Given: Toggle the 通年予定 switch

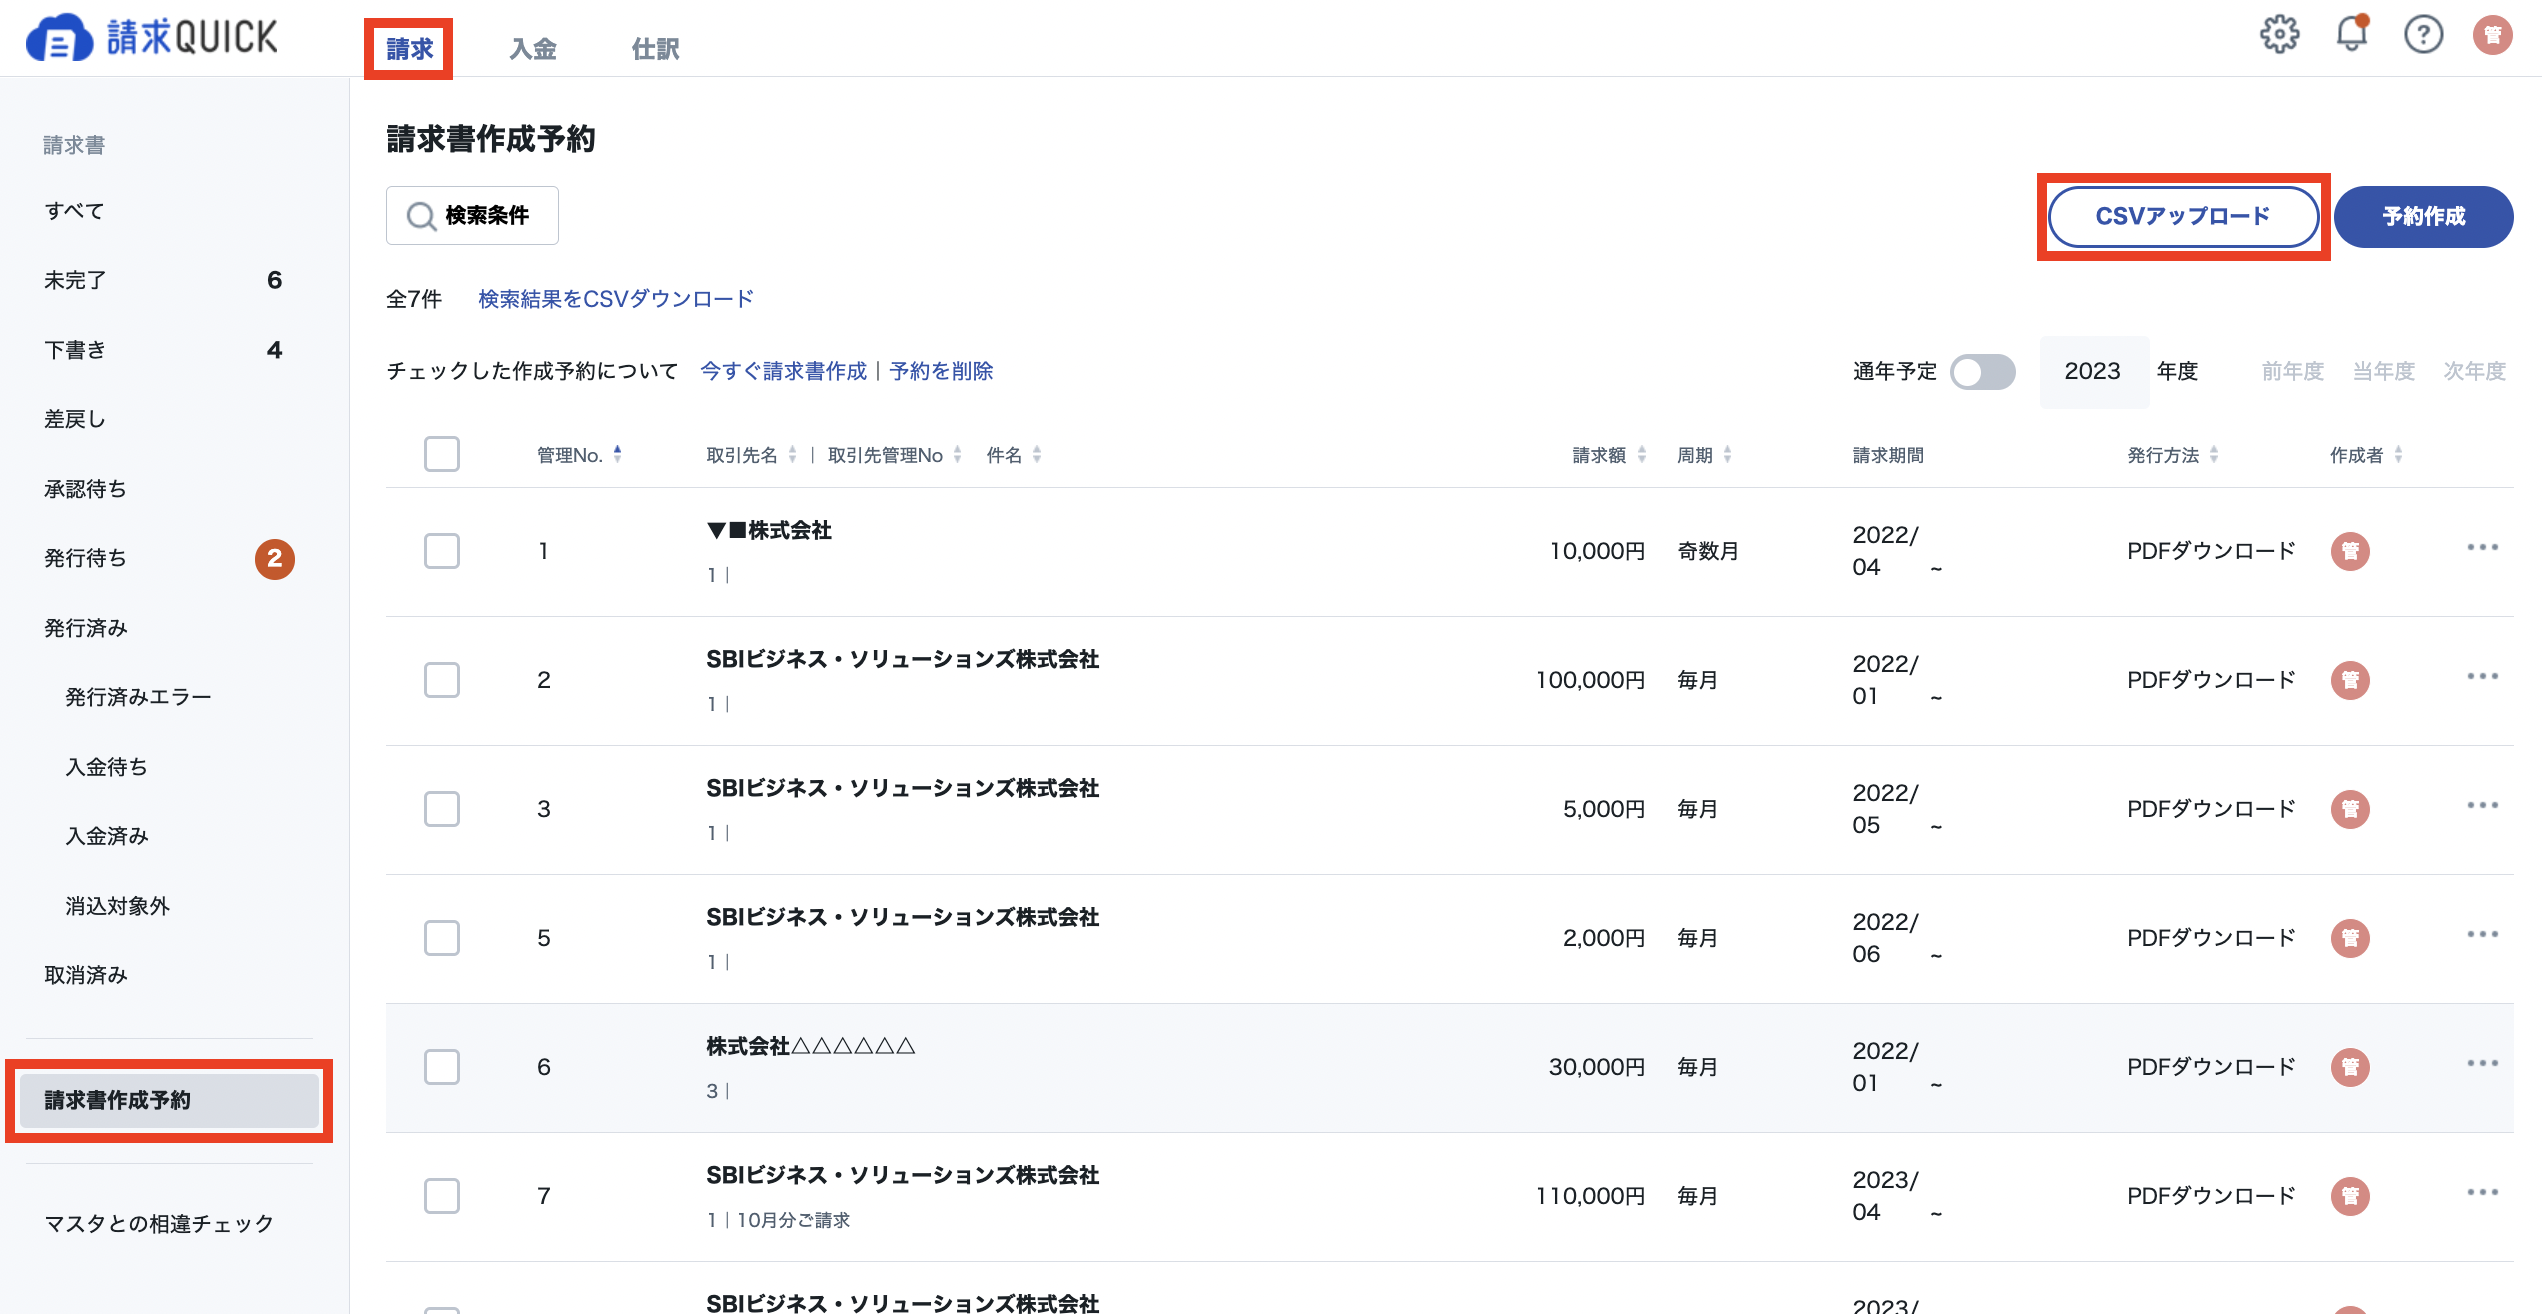Looking at the screenshot, I should pyautogui.click(x=1983, y=372).
